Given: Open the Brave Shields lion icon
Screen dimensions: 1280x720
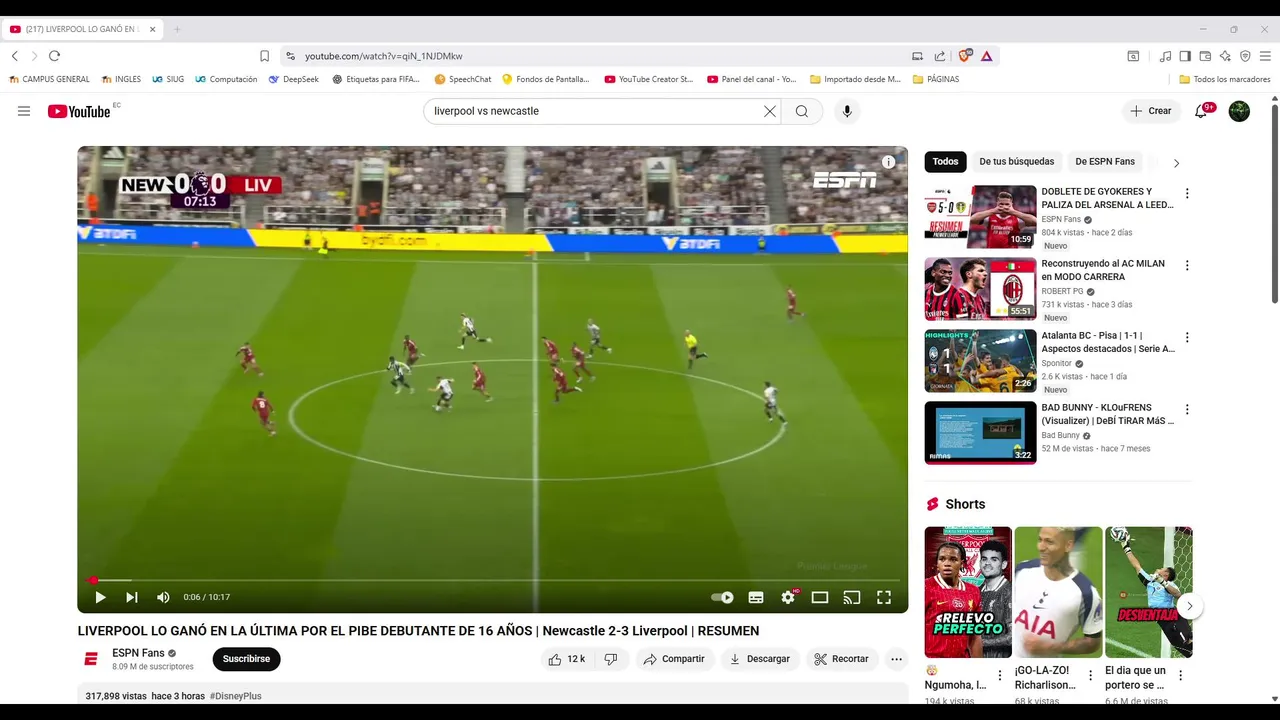Looking at the screenshot, I should 965,56.
